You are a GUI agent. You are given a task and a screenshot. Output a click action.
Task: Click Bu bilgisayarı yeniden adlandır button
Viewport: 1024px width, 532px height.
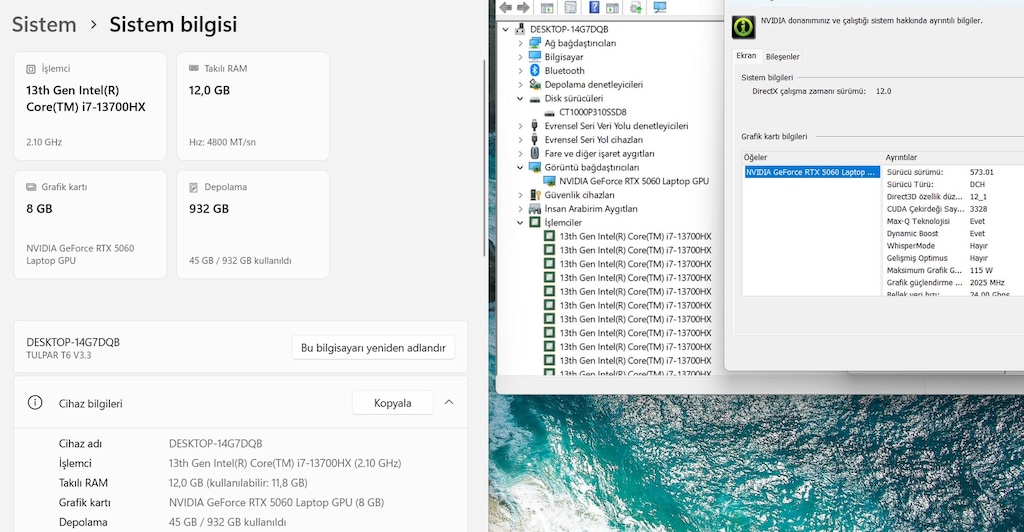pyautogui.click(x=374, y=348)
